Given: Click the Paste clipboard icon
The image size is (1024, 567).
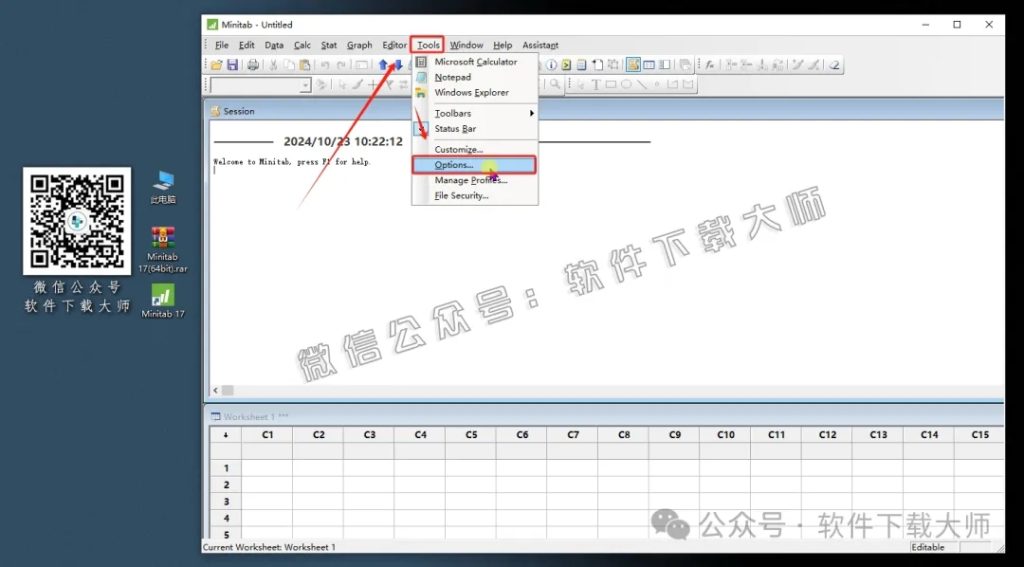Looking at the screenshot, I should coord(304,65).
